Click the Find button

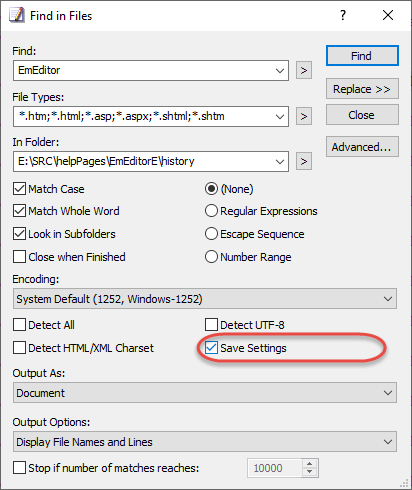pos(362,56)
